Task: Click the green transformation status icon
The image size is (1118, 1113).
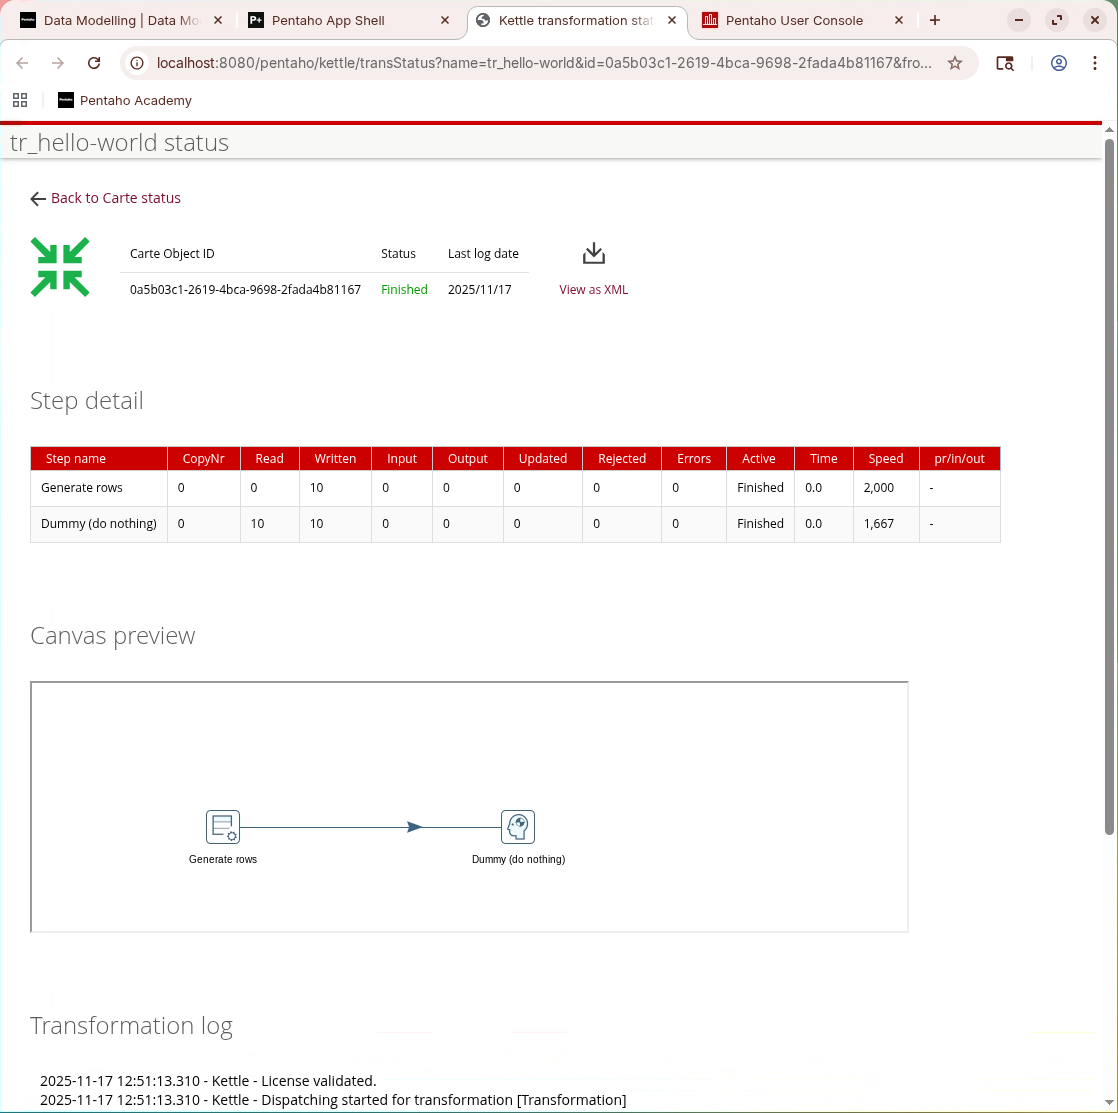Action: pyautogui.click(x=60, y=267)
